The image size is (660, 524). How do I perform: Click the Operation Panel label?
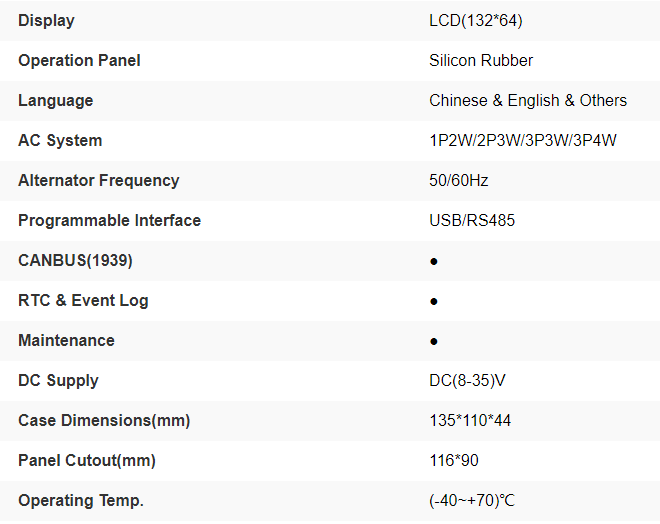(79, 60)
